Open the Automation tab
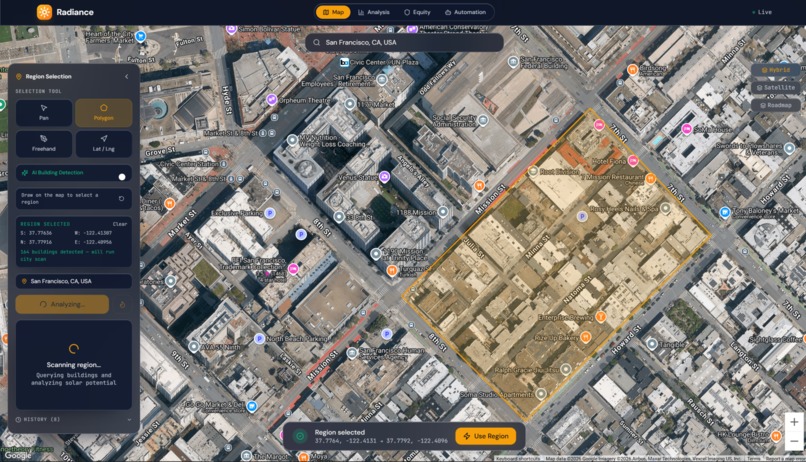This screenshot has height=462, width=806. [x=465, y=12]
